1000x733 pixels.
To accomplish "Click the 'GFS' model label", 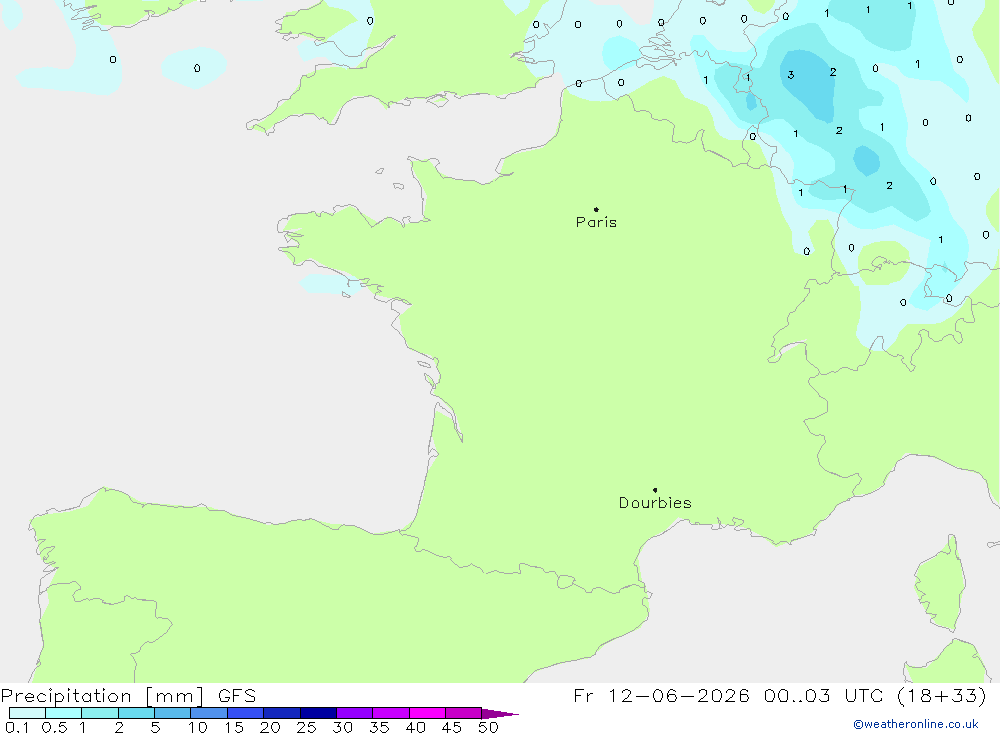I will point(237,696).
